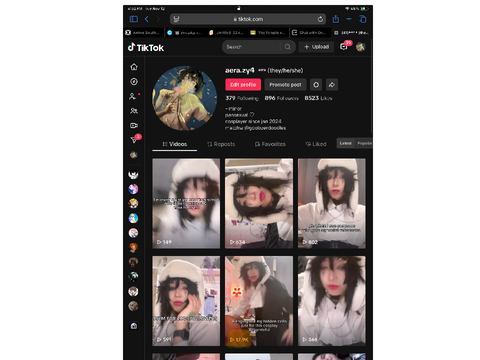This screenshot has width=480, height=360.
Task: Open the page format menu in address bar
Action: [177, 19]
